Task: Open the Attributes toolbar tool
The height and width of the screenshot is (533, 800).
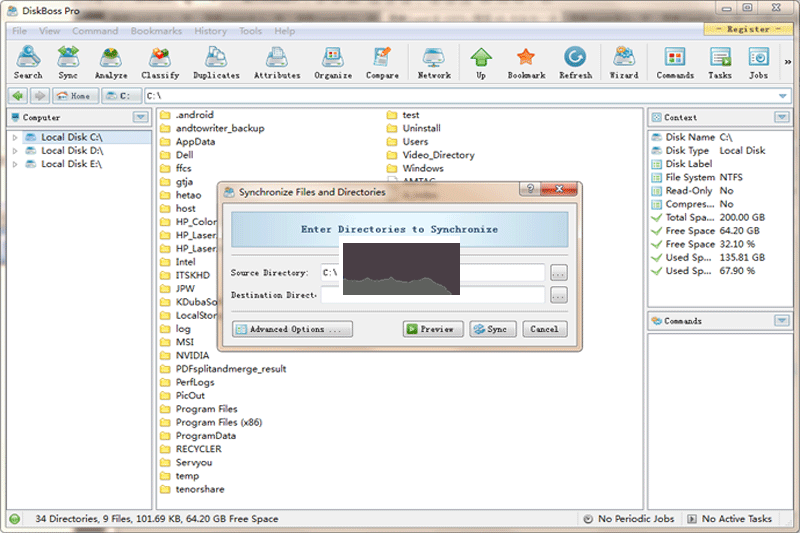Action: [277, 63]
